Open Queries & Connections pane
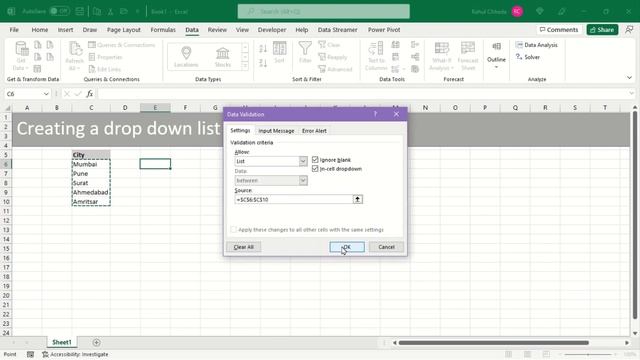 tap(122, 45)
